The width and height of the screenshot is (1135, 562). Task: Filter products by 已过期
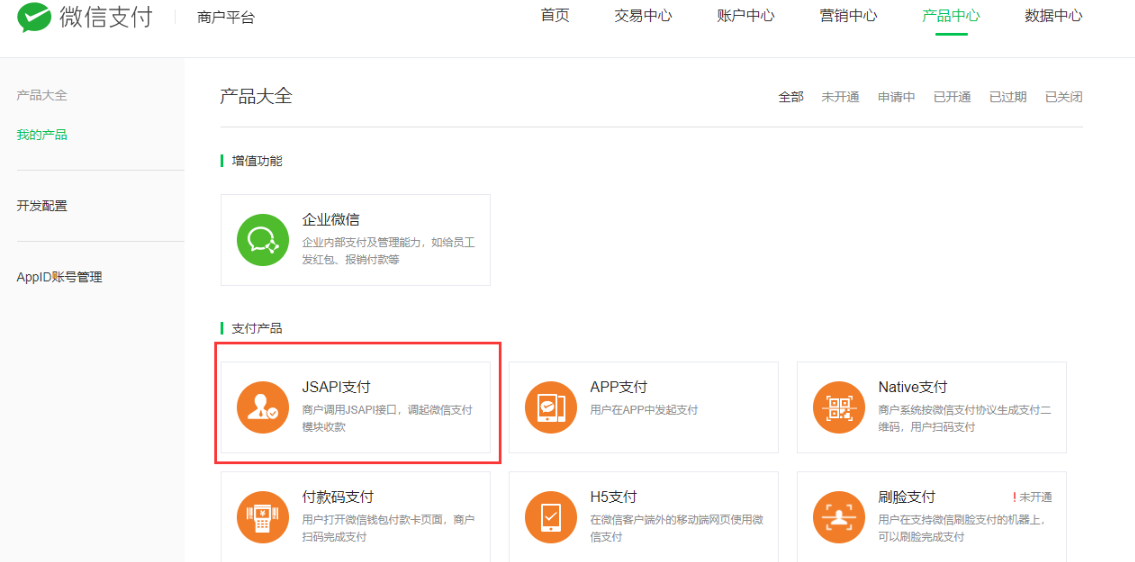coord(1008,97)
